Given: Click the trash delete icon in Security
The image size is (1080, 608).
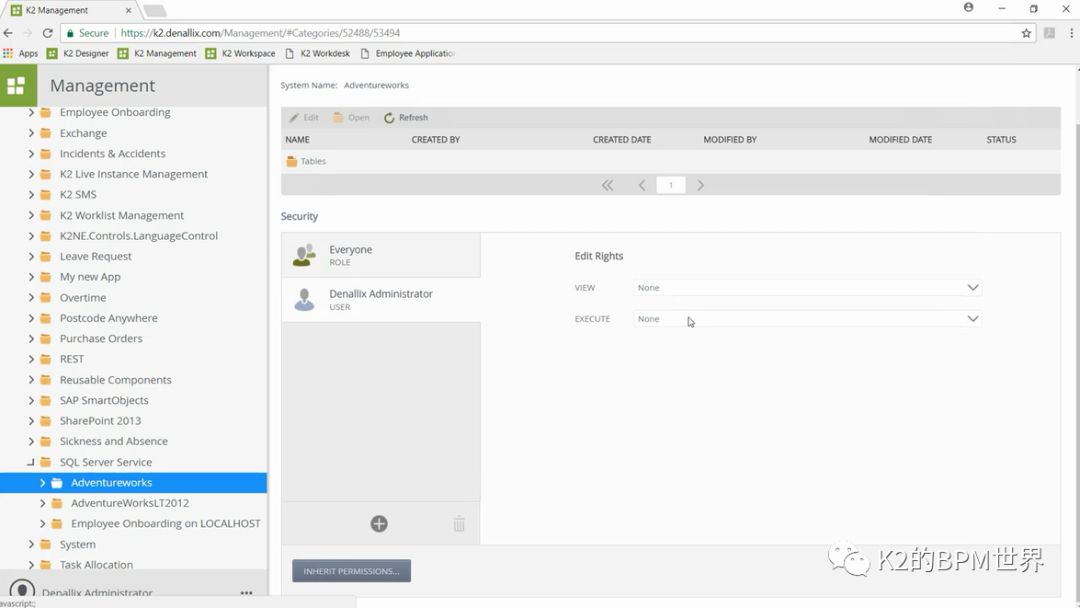Looking at the screenshot, I should [459, 524].
